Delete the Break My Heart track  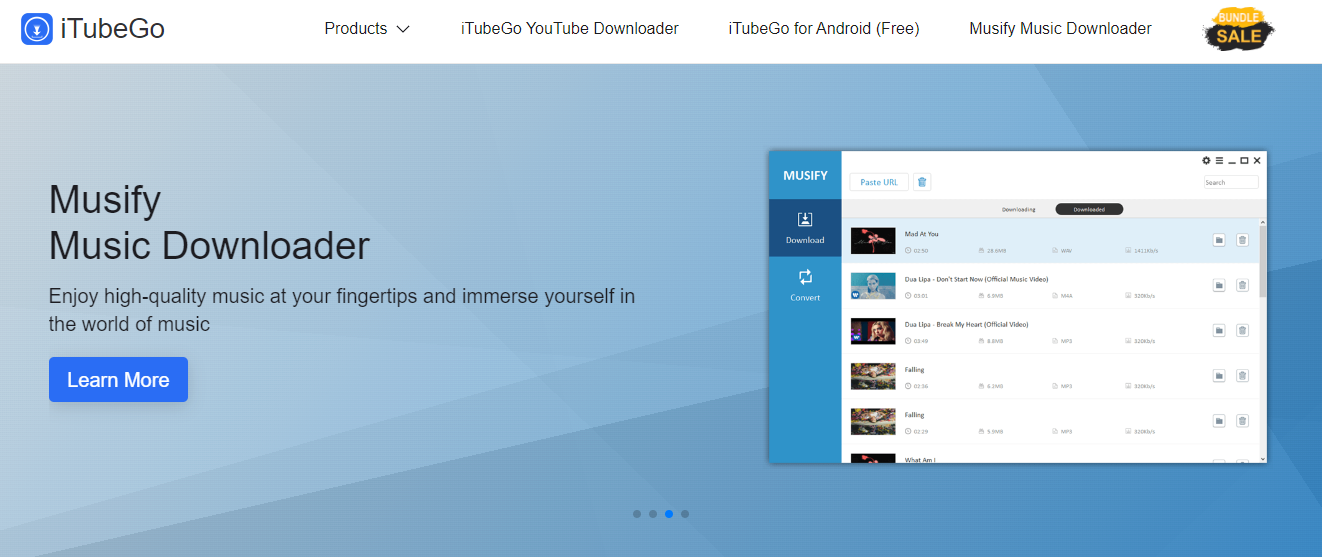tap(1242, 330)
